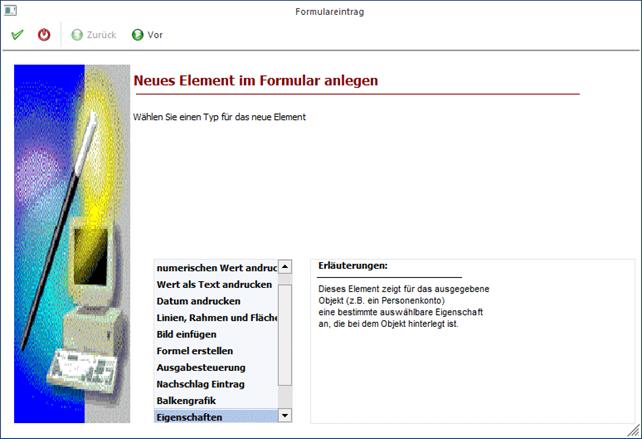Screen dimensions: 642x439
Task: Click the green checkmark confirm icon
Action: click(x=17, y=35)
